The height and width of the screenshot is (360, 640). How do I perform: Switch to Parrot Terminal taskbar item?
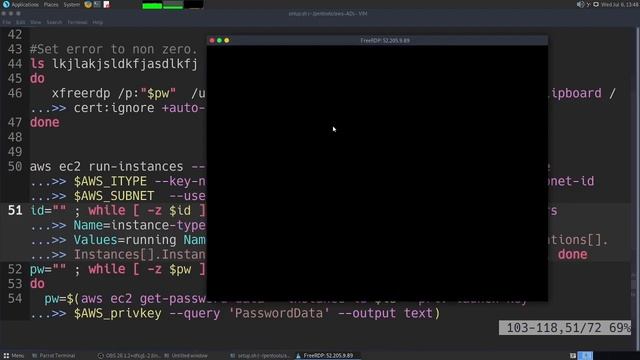coord(53,356)
